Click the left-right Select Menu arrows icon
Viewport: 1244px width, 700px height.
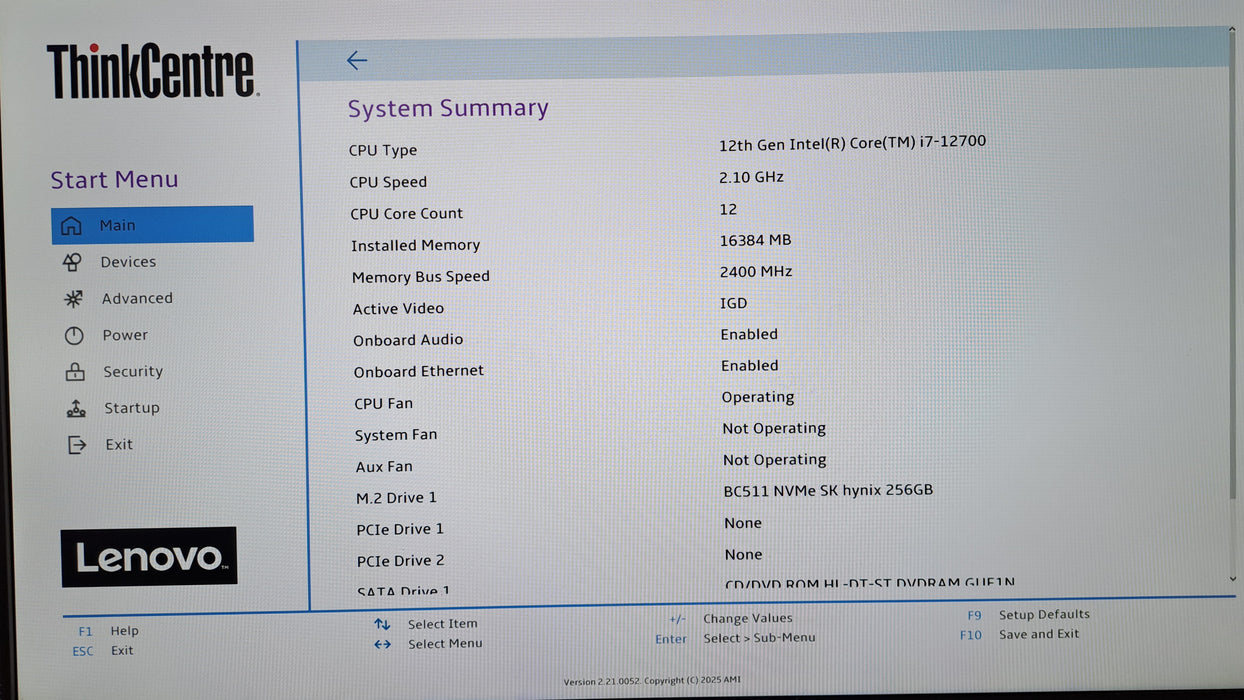(x=382, y=644)
